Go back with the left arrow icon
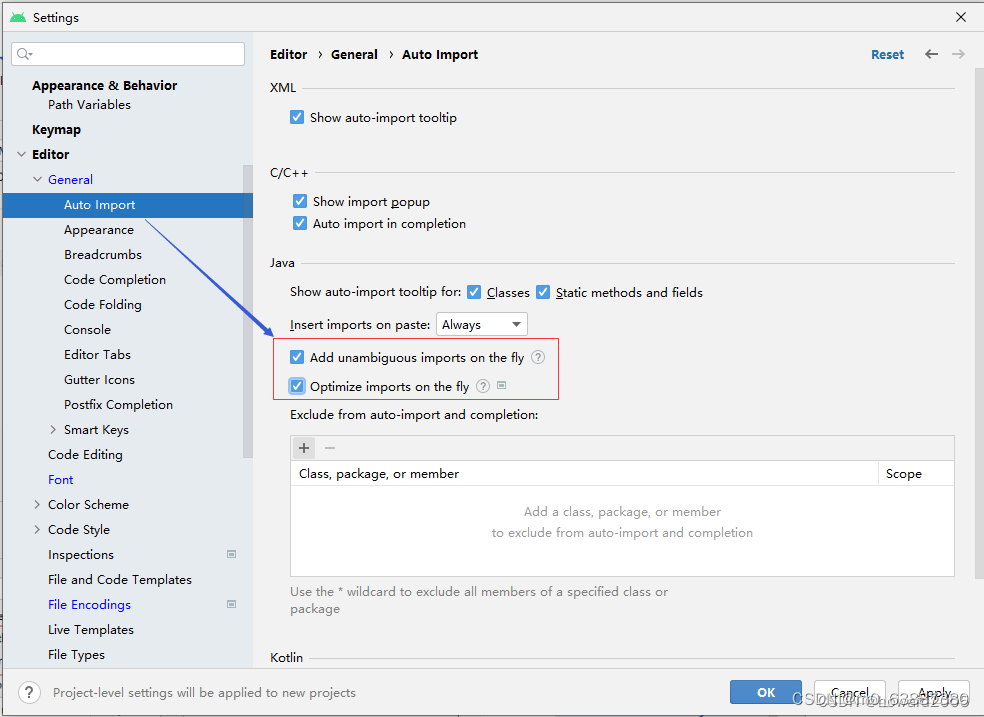 tap(931, 55)
